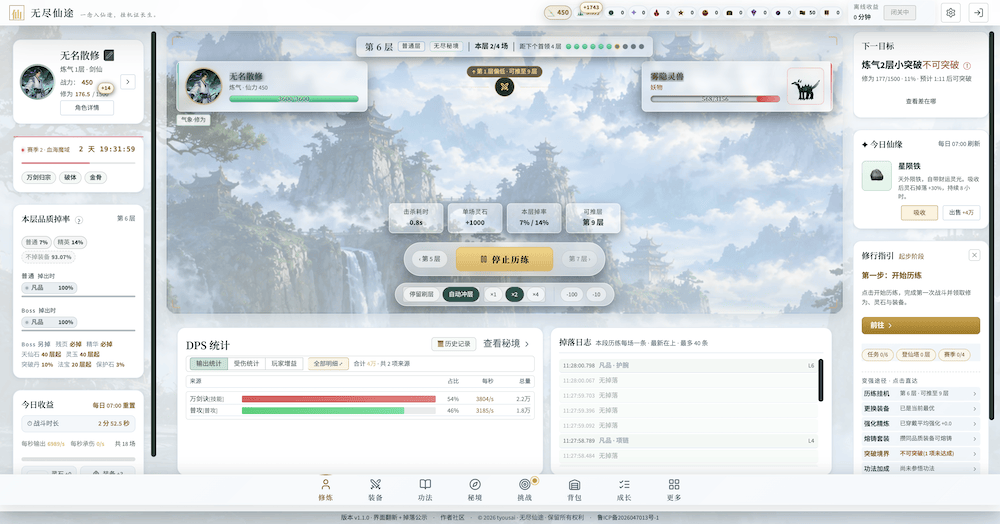Click the 查看差在哪 link
Image resolution: width=1000 pixels, height=524 pixels.
click(x=920, y=101)
